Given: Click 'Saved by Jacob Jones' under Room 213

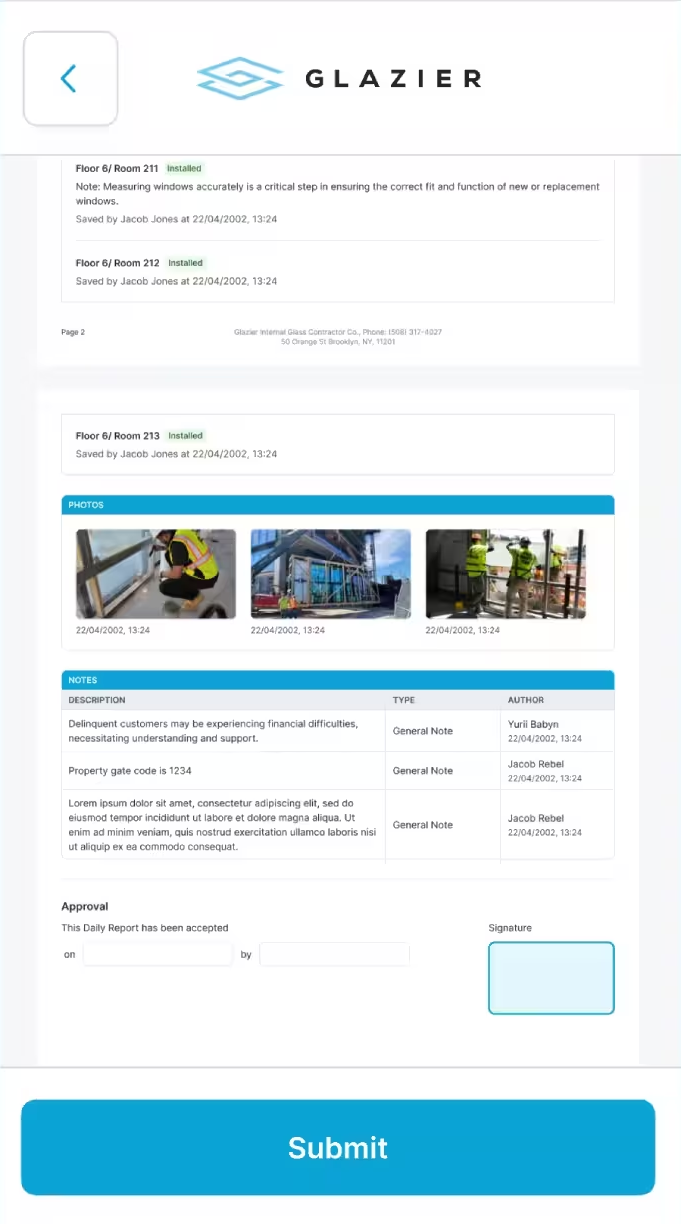Looking at the screenshot, I should [177, 454].
